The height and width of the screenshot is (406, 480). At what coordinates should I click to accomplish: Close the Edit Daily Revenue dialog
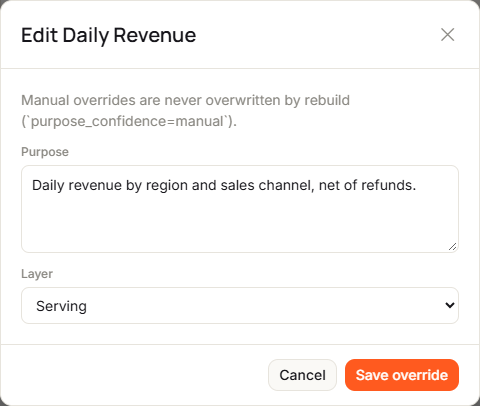[x=447, y=35]
